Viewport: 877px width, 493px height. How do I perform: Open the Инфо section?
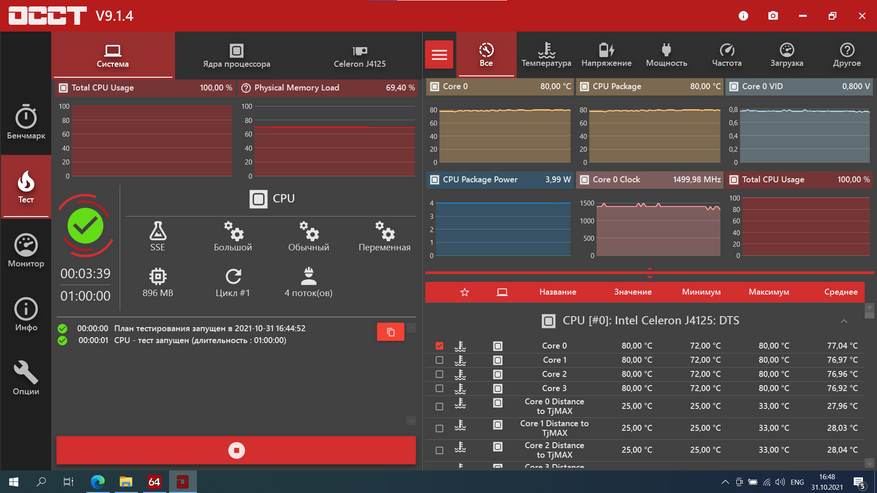click(26, 314)
